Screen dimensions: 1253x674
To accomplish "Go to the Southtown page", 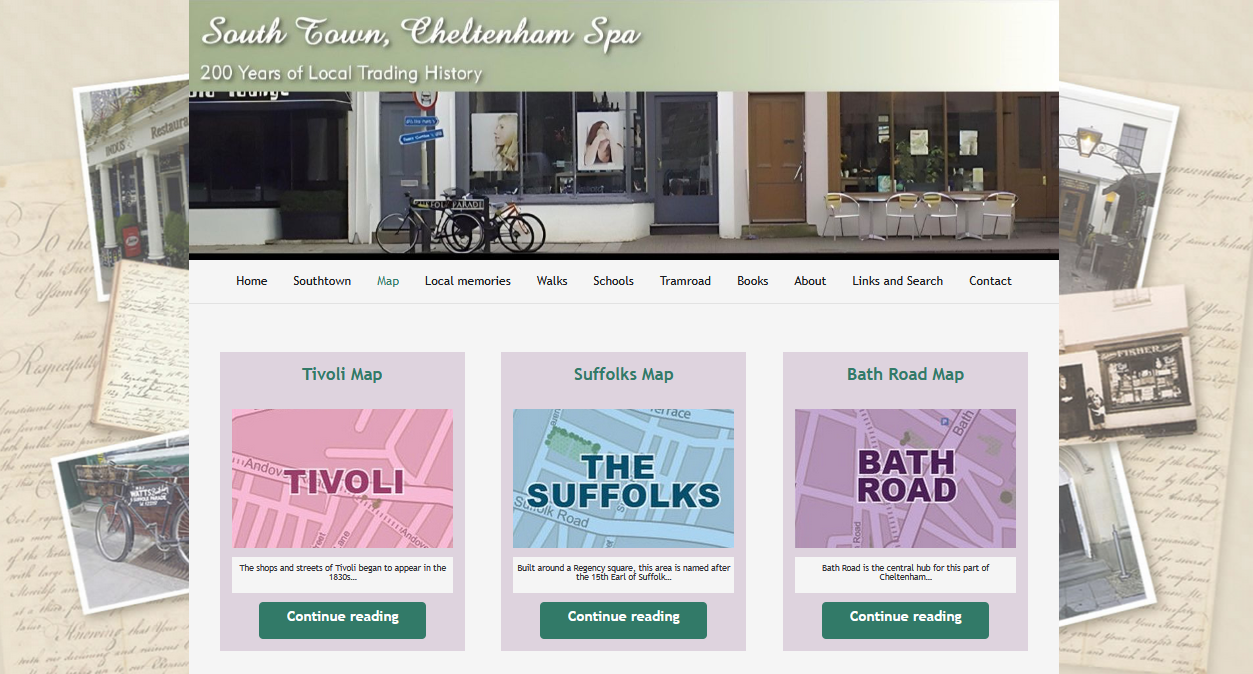I will (x=322, y=281).
